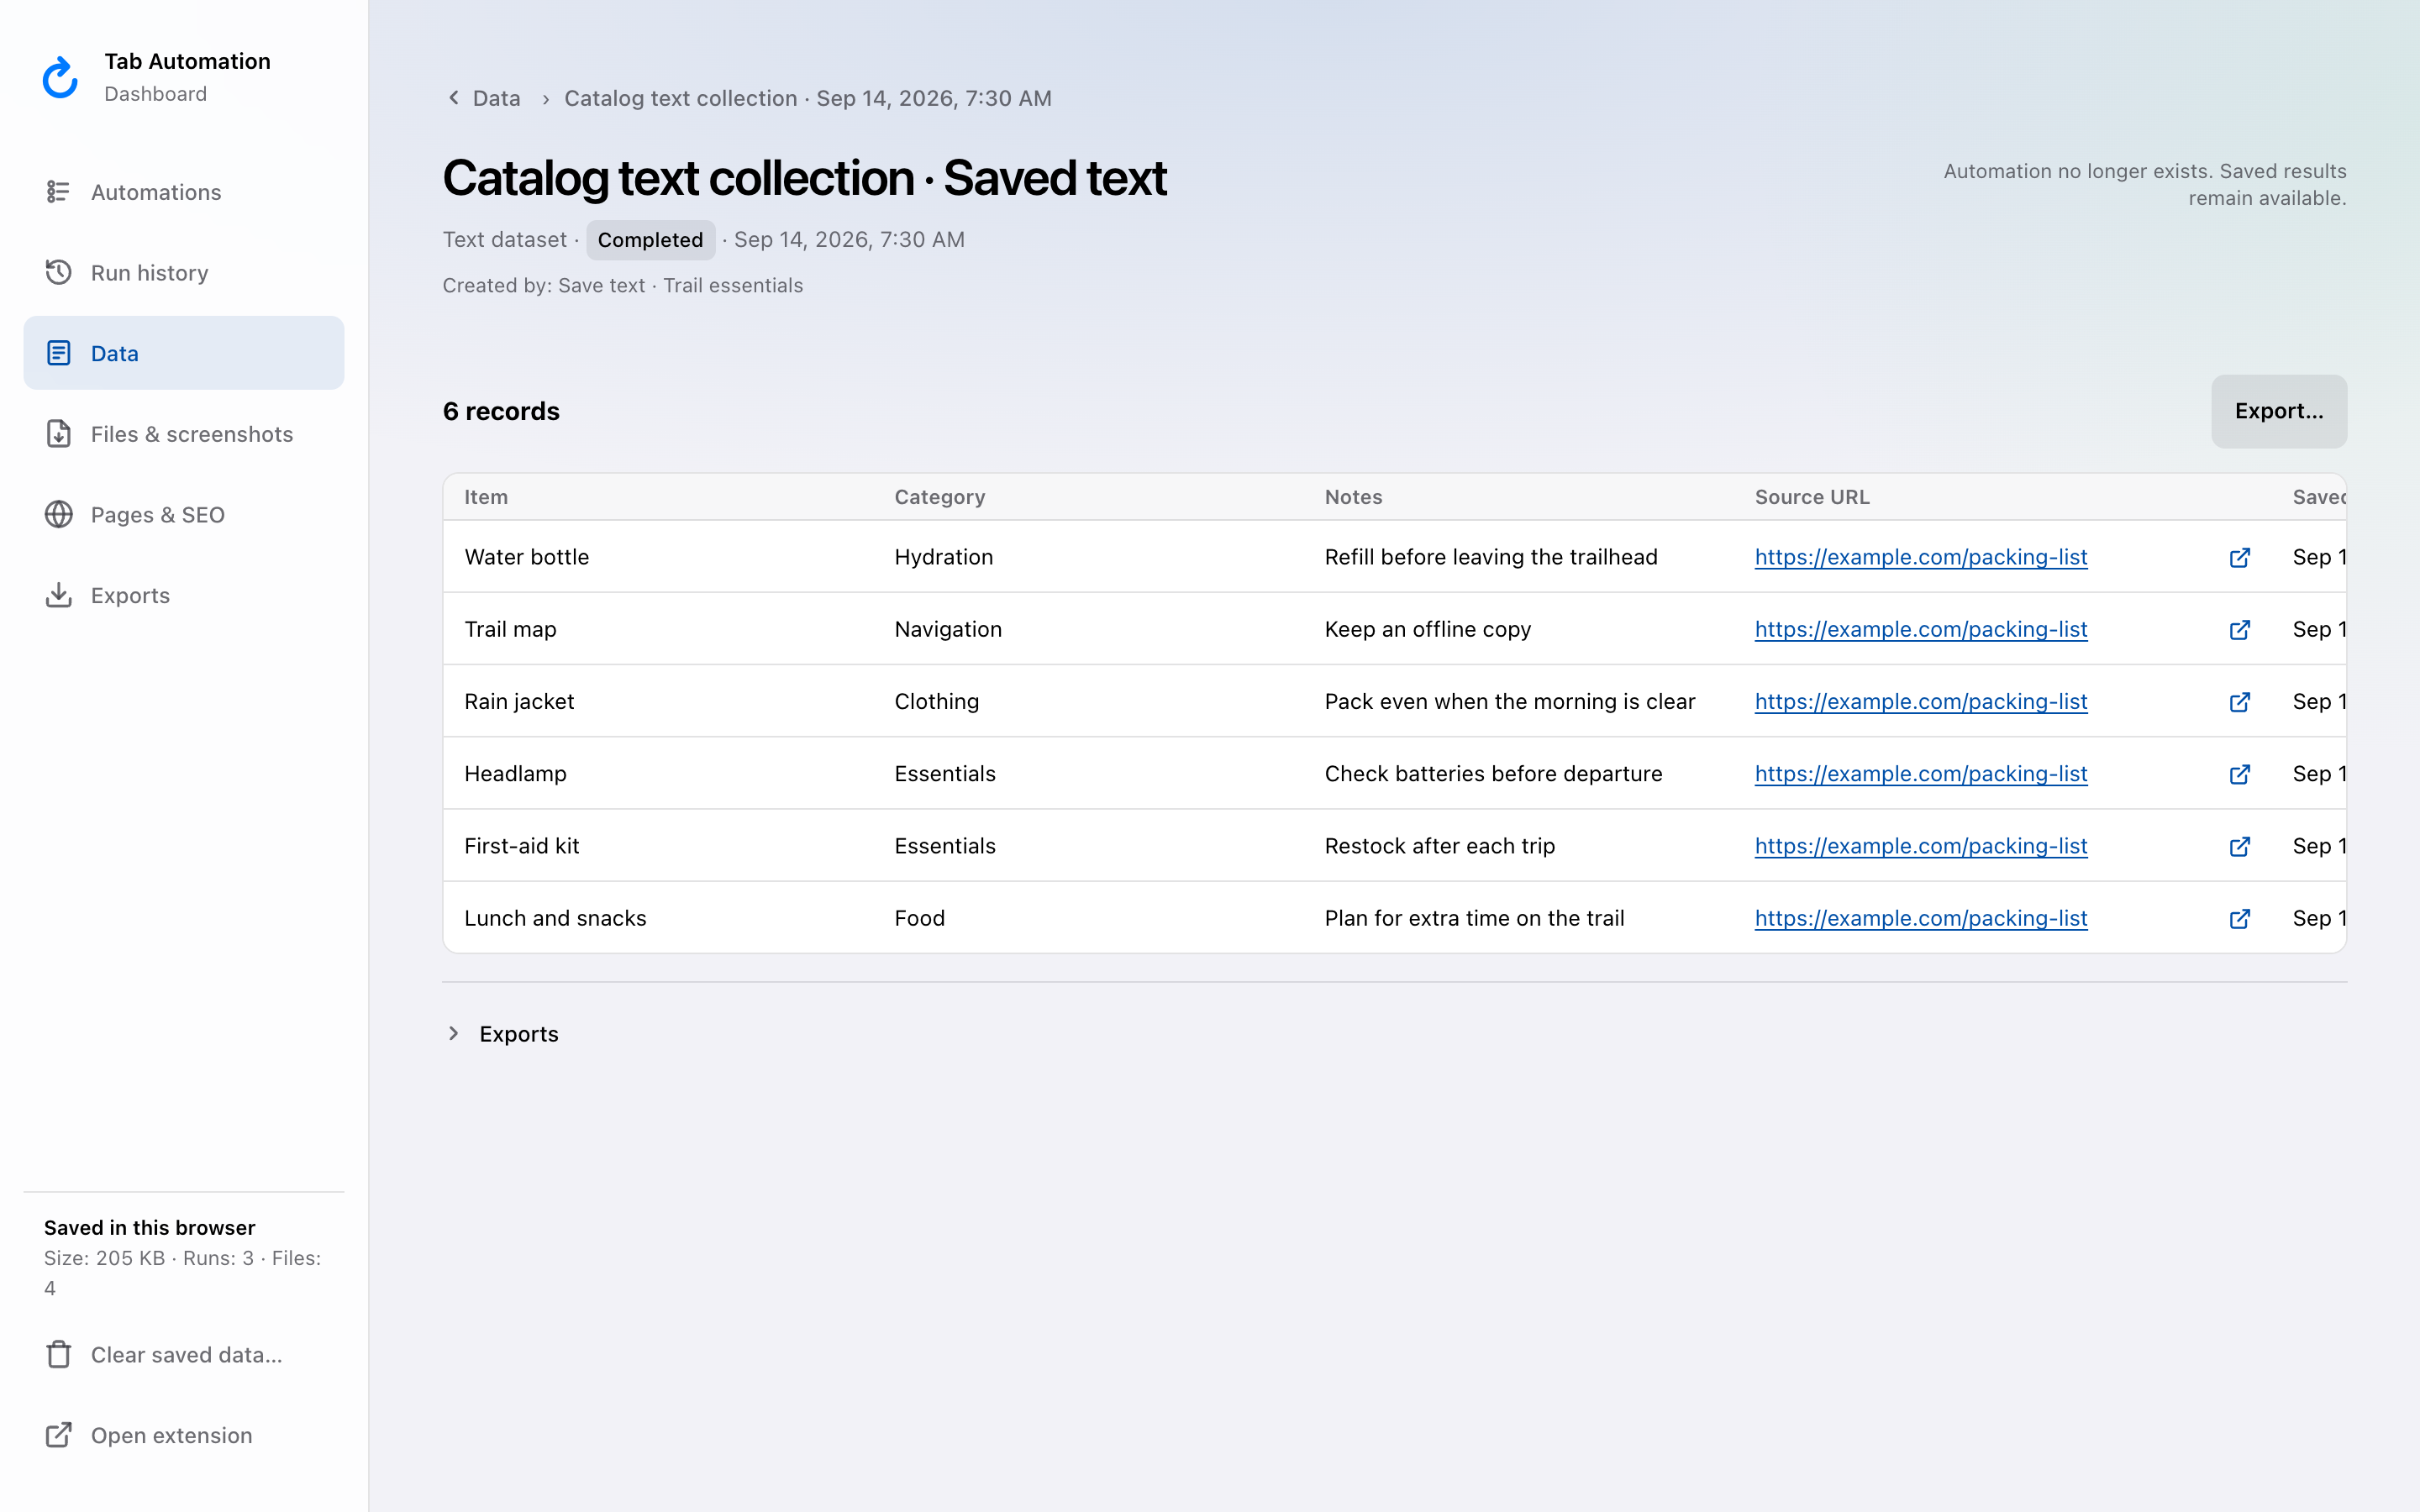2420x1512 pixels.
Task: Click the Catalog text collection breadcrumb text
Action: coord(807,98)
